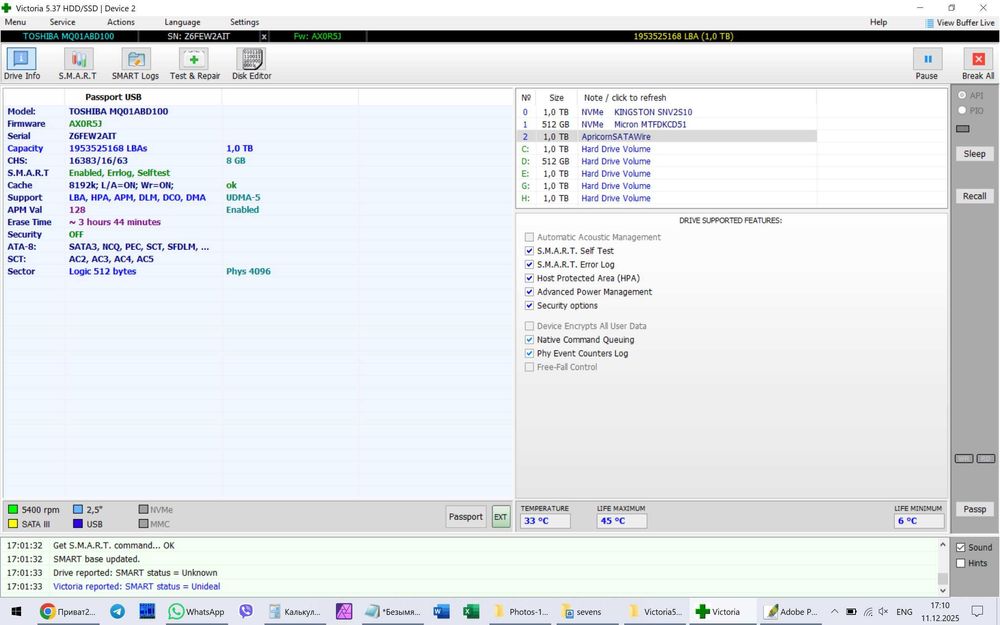1000x625 pixels.
Task: Switch to WhatsApp in taskbar
Action: (196, 612)
